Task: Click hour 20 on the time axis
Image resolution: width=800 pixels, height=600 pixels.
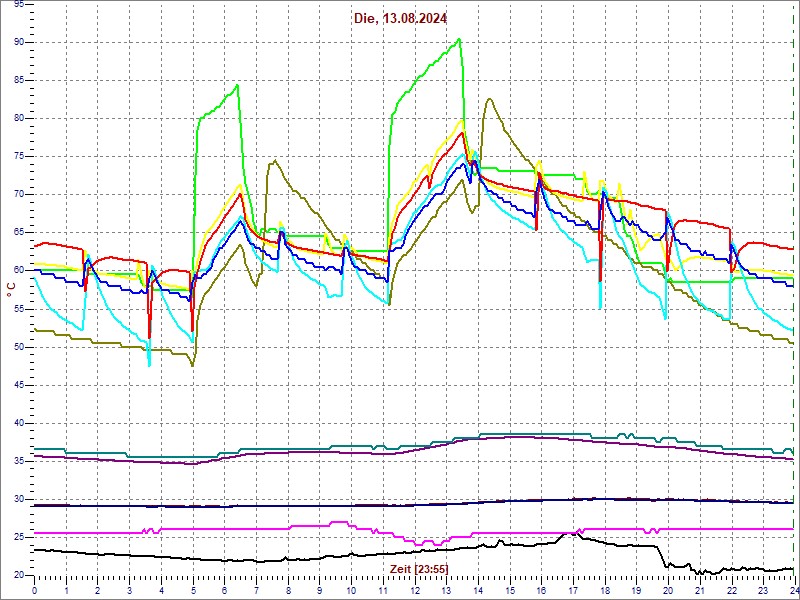Action: point(667,590)
